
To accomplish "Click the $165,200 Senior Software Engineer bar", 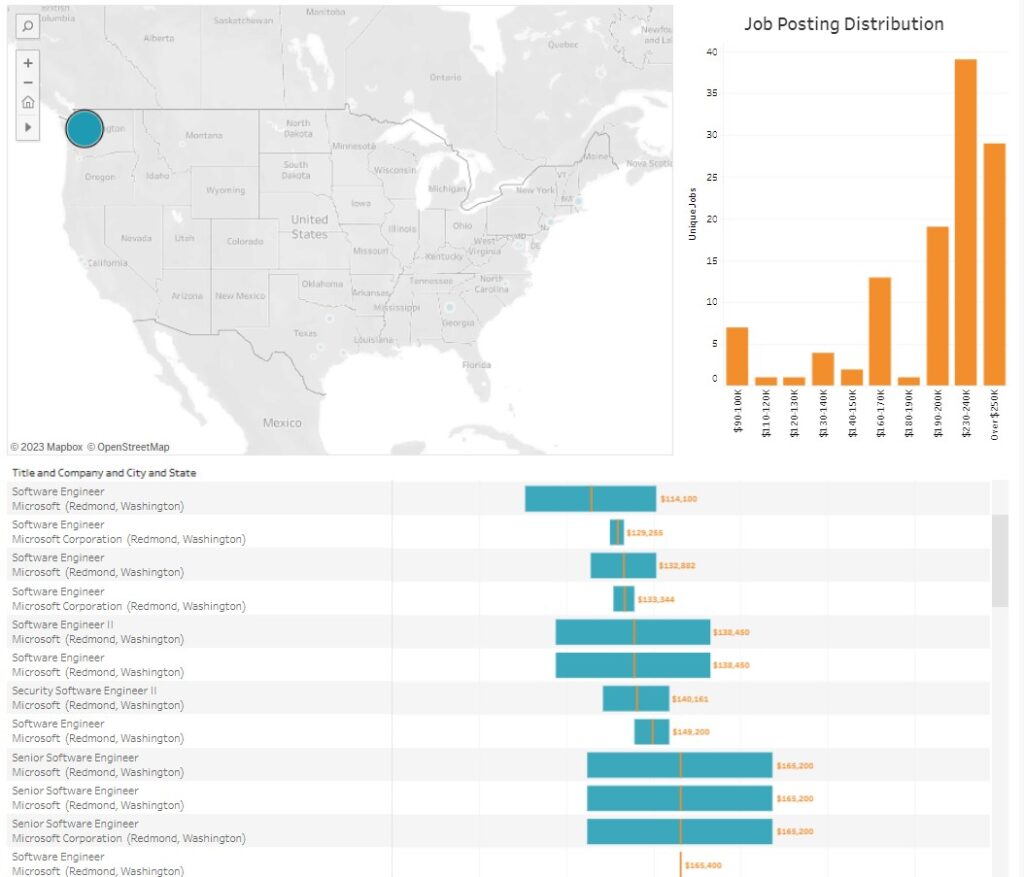I will (x=680, y=764).
